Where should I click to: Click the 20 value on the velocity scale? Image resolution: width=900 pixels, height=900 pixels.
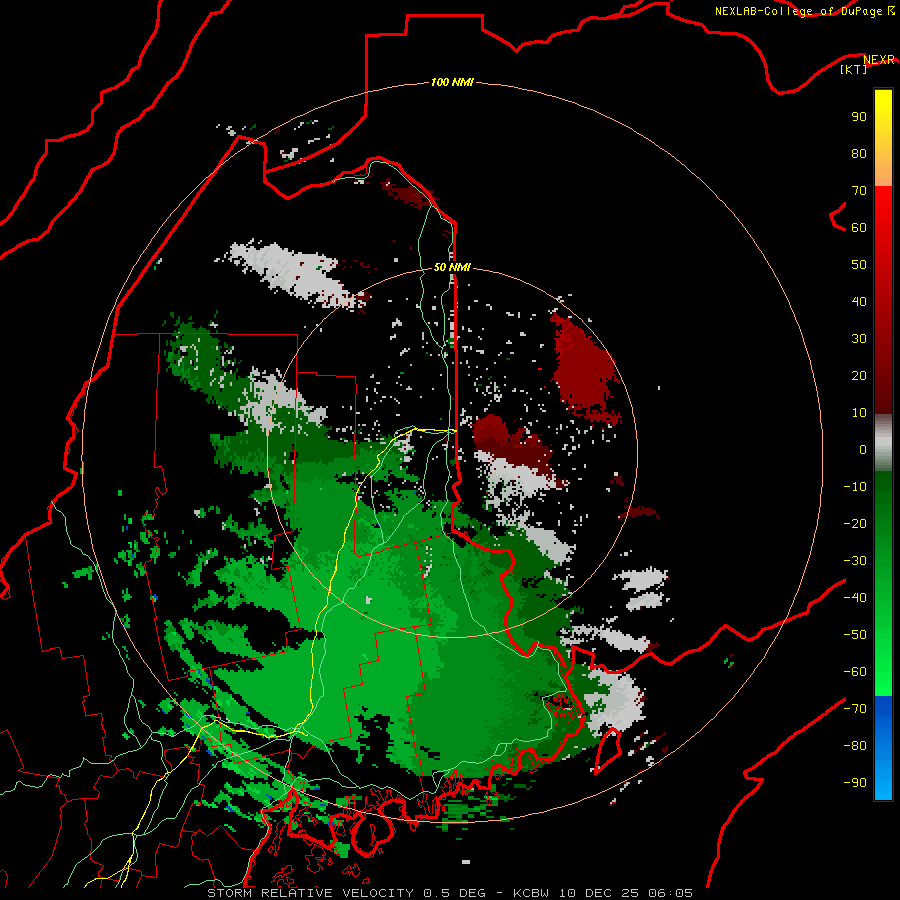point(859,376)
